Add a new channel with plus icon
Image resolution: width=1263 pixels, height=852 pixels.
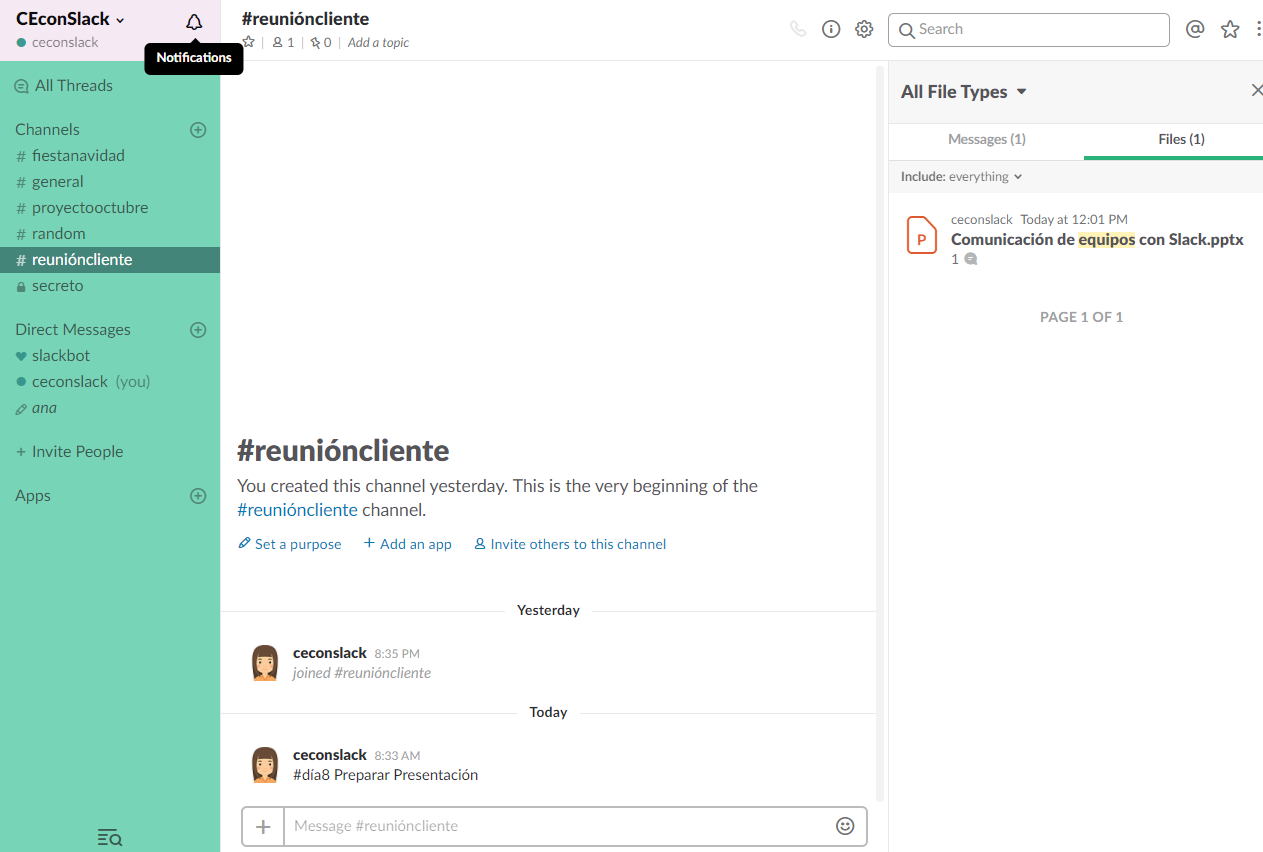coord(198,129)
